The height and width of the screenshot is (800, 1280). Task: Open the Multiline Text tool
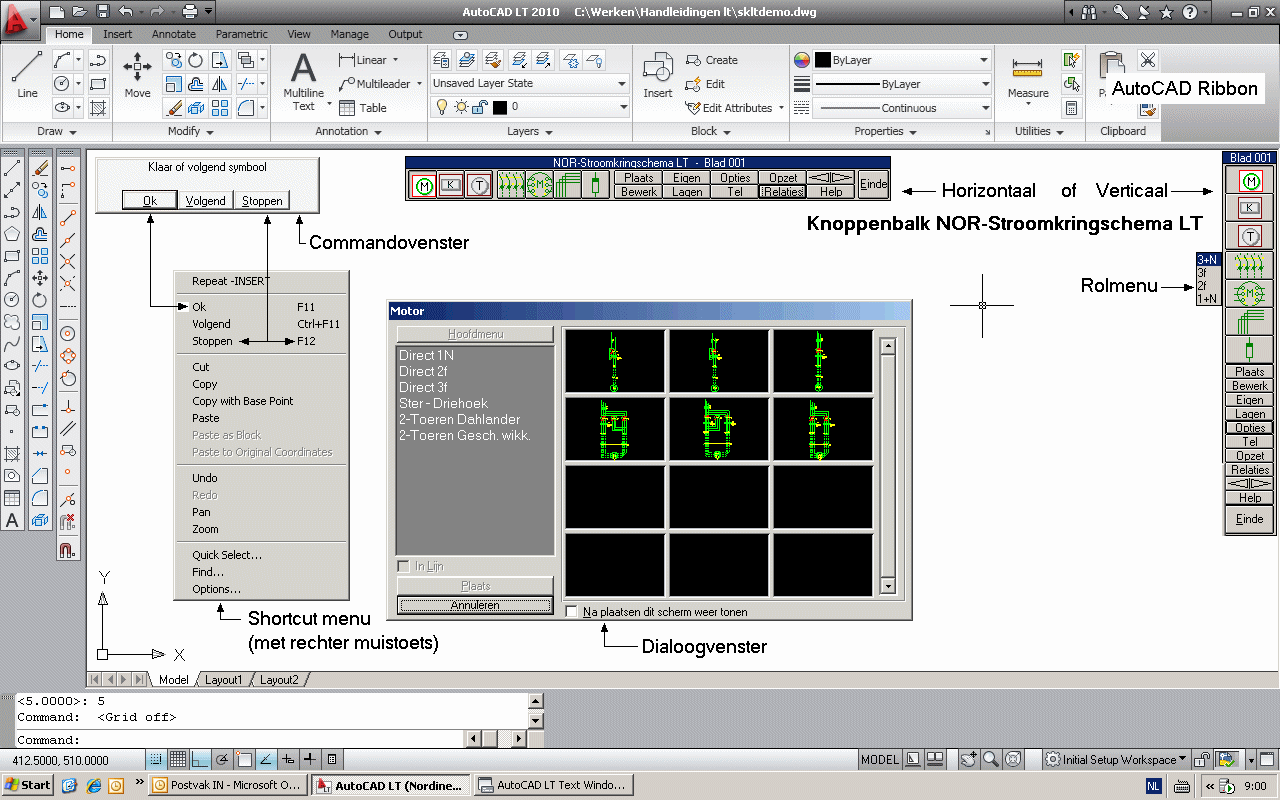tap(303, 81)
